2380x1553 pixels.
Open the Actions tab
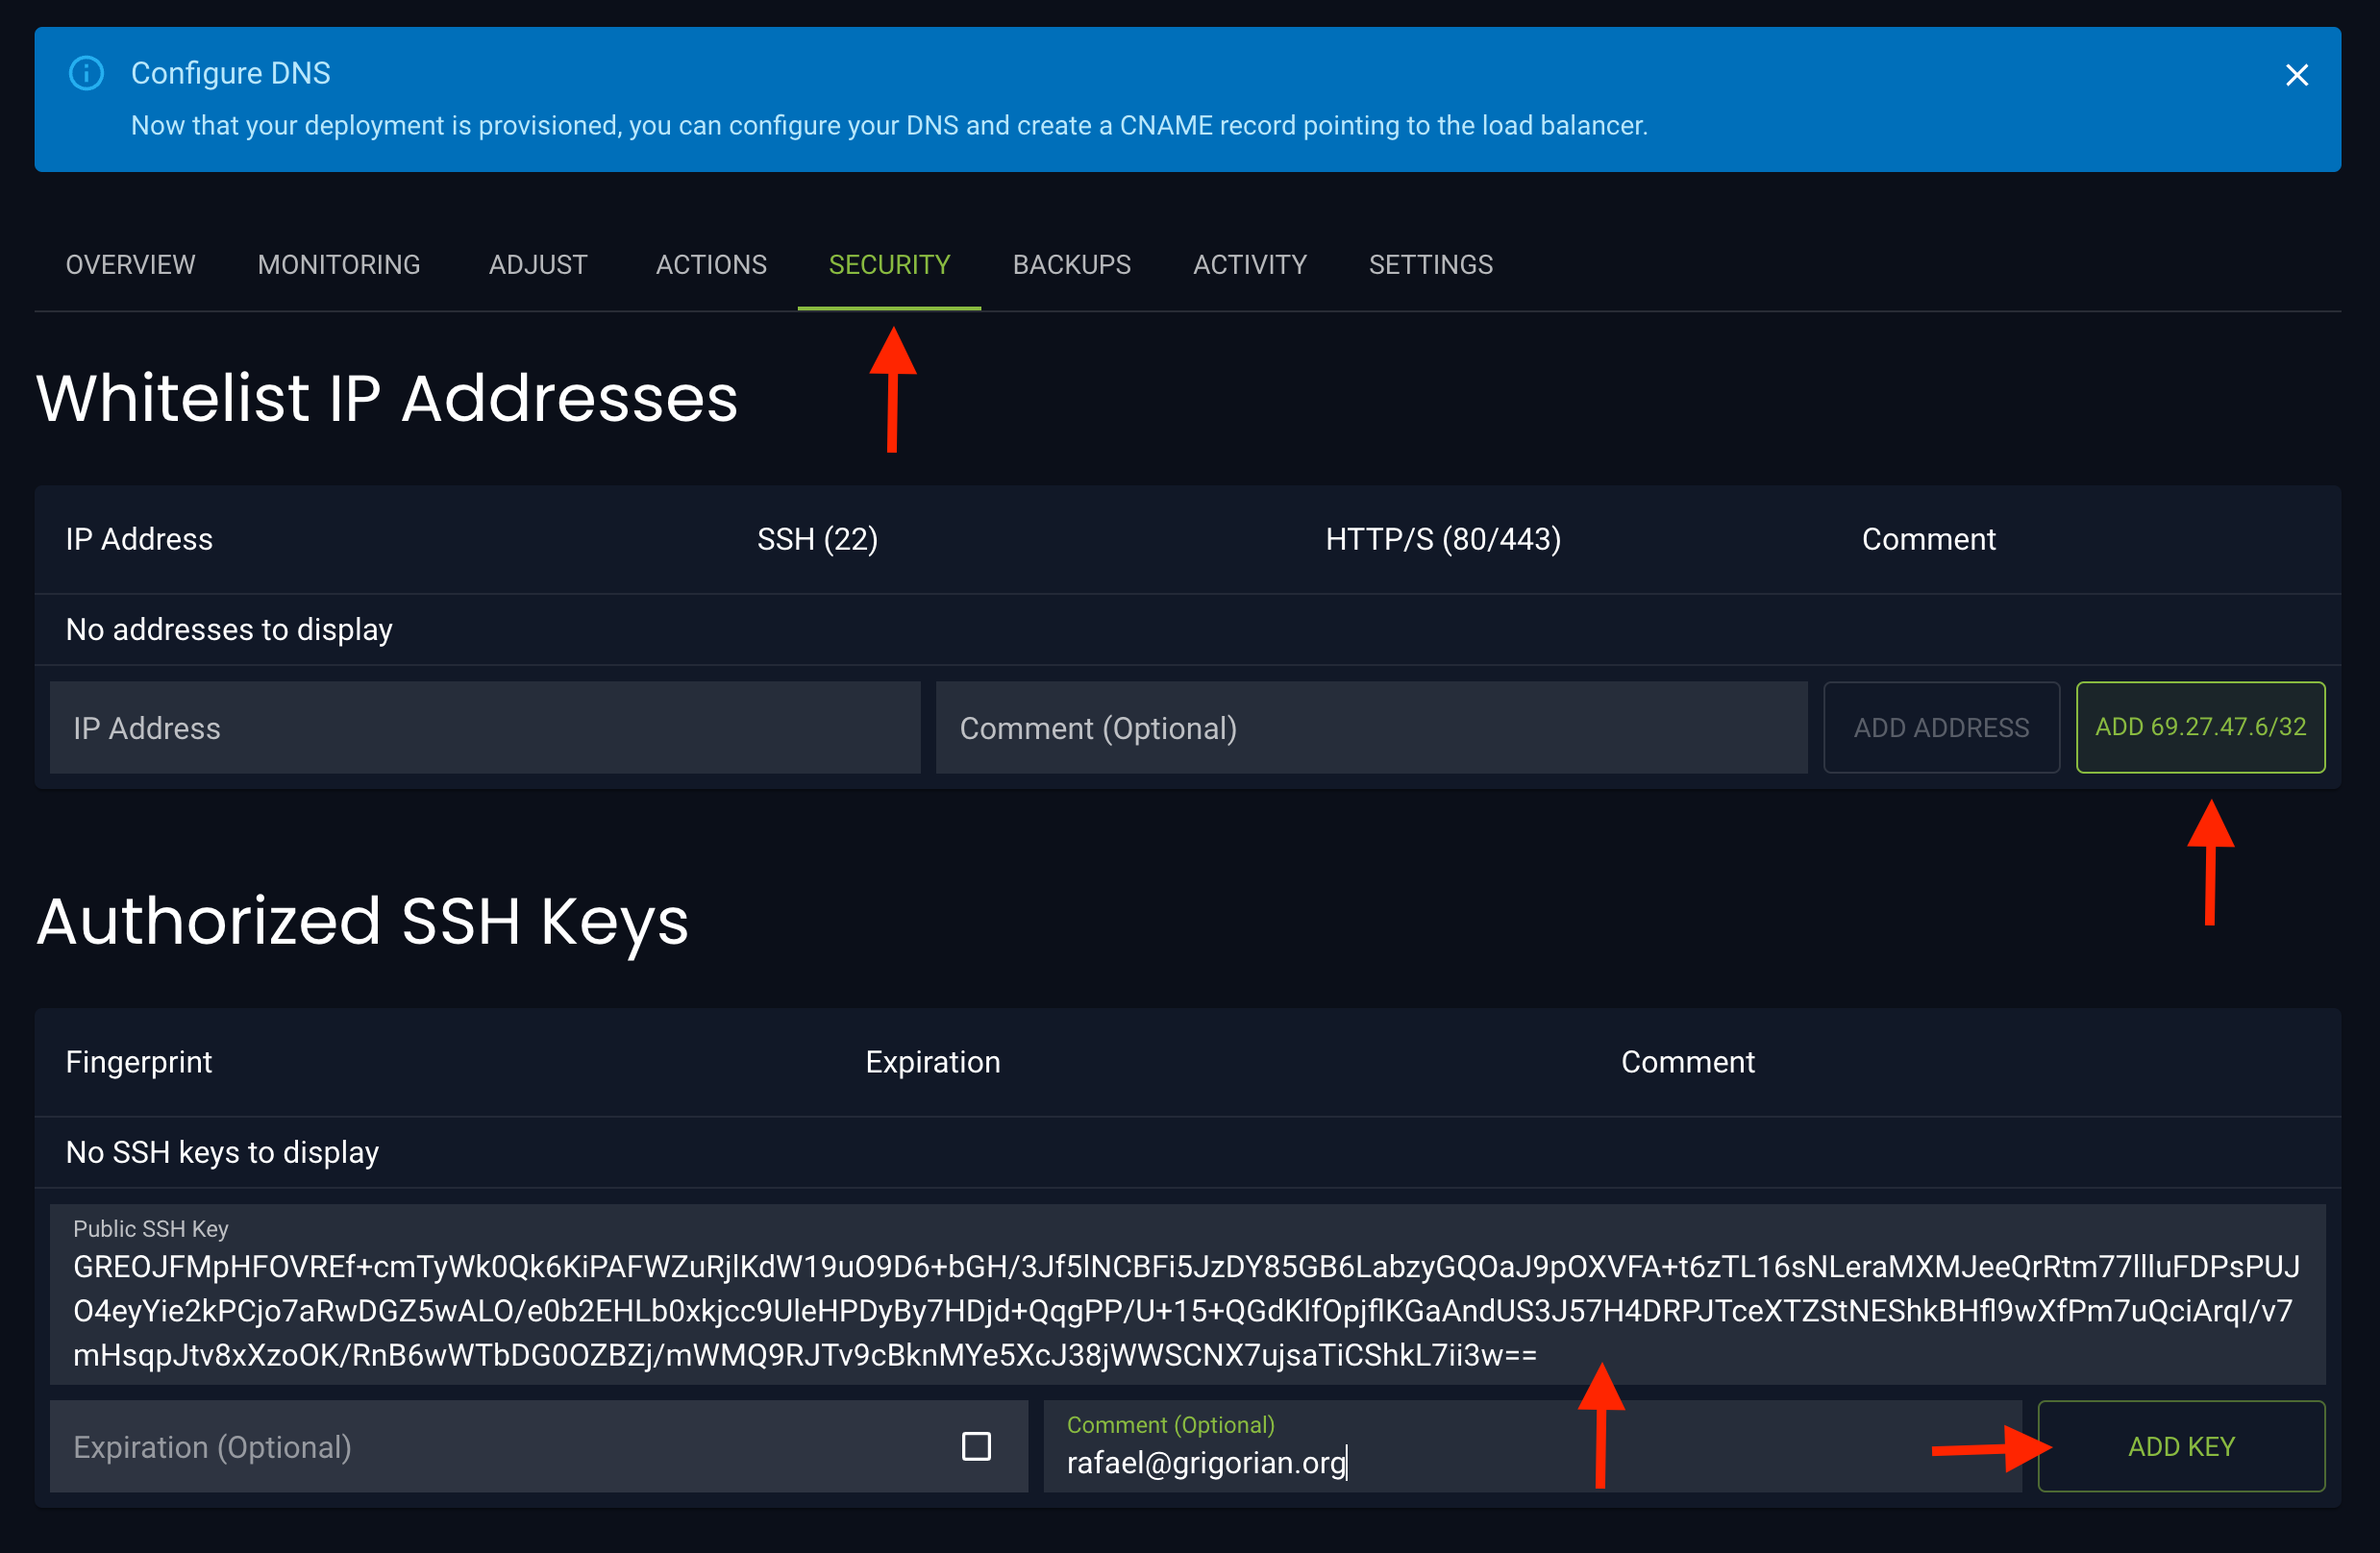(x=711, y=264)
